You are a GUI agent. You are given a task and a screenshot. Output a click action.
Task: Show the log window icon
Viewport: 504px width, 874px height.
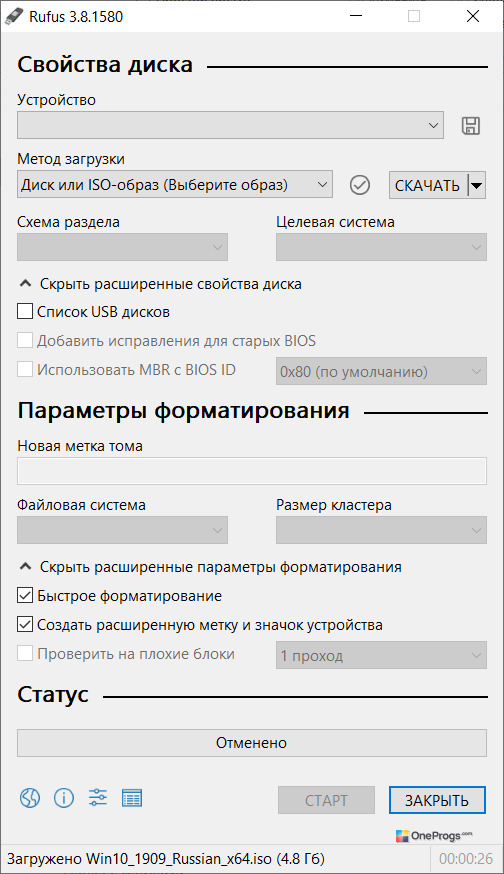point(132,798)
